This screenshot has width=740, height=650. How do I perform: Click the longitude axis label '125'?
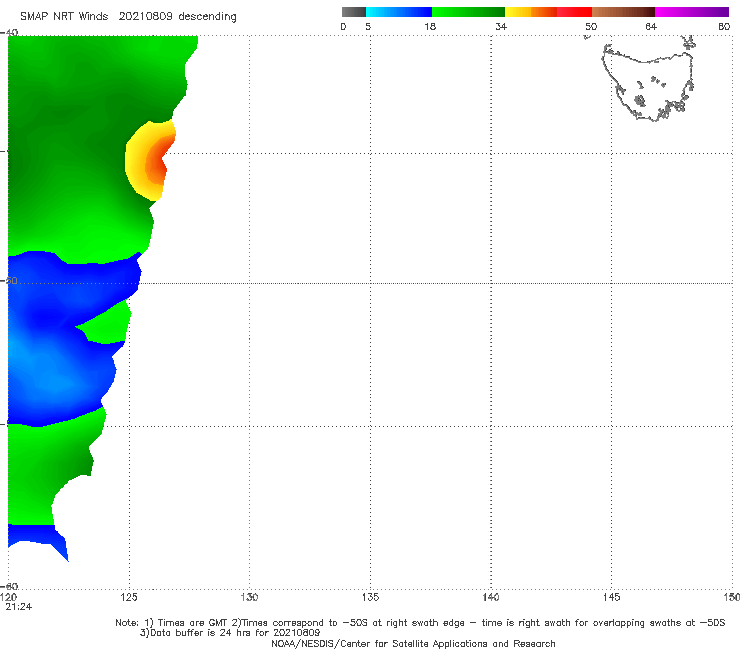(x=129, y=597)
